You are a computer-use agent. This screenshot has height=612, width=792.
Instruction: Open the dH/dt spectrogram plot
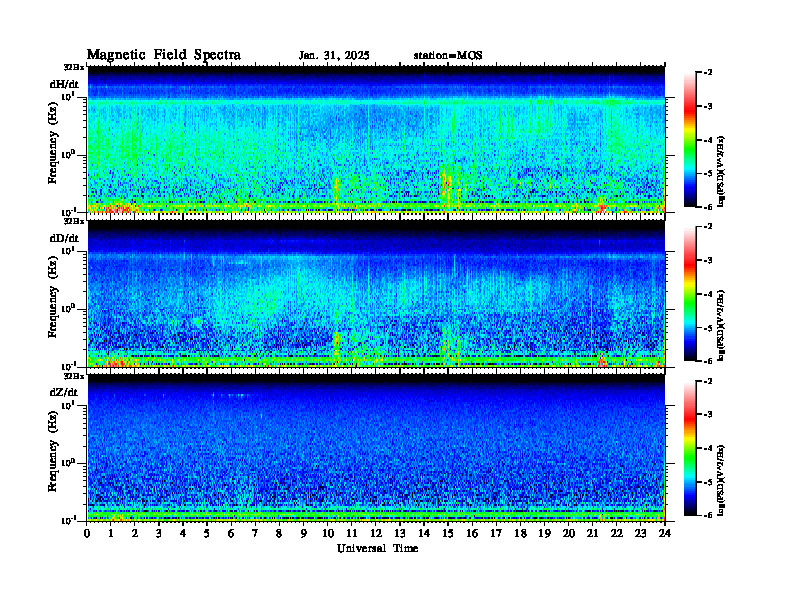pos(376,139)
